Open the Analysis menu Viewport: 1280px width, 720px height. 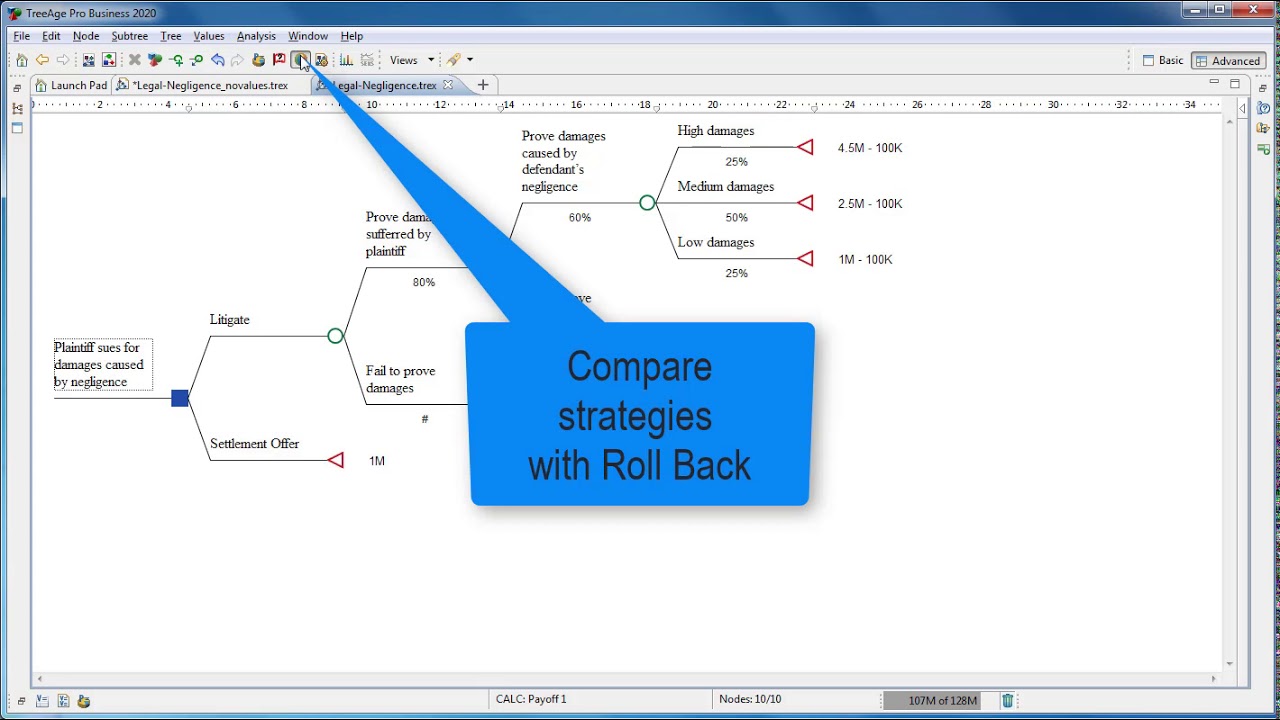256,36
